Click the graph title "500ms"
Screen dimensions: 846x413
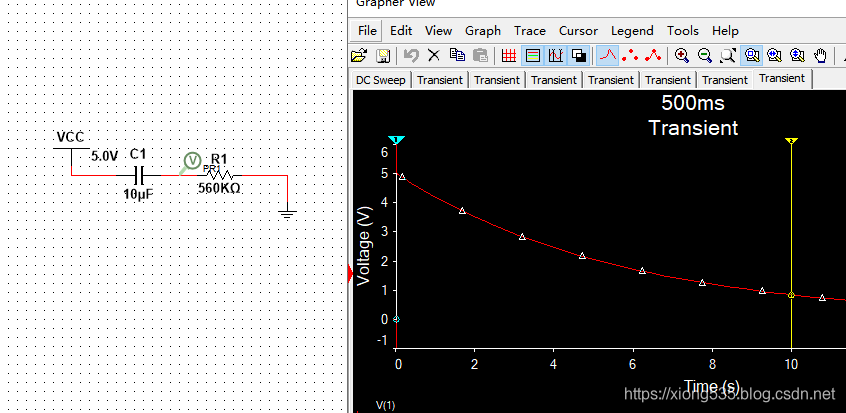click(x=693, y=103)
